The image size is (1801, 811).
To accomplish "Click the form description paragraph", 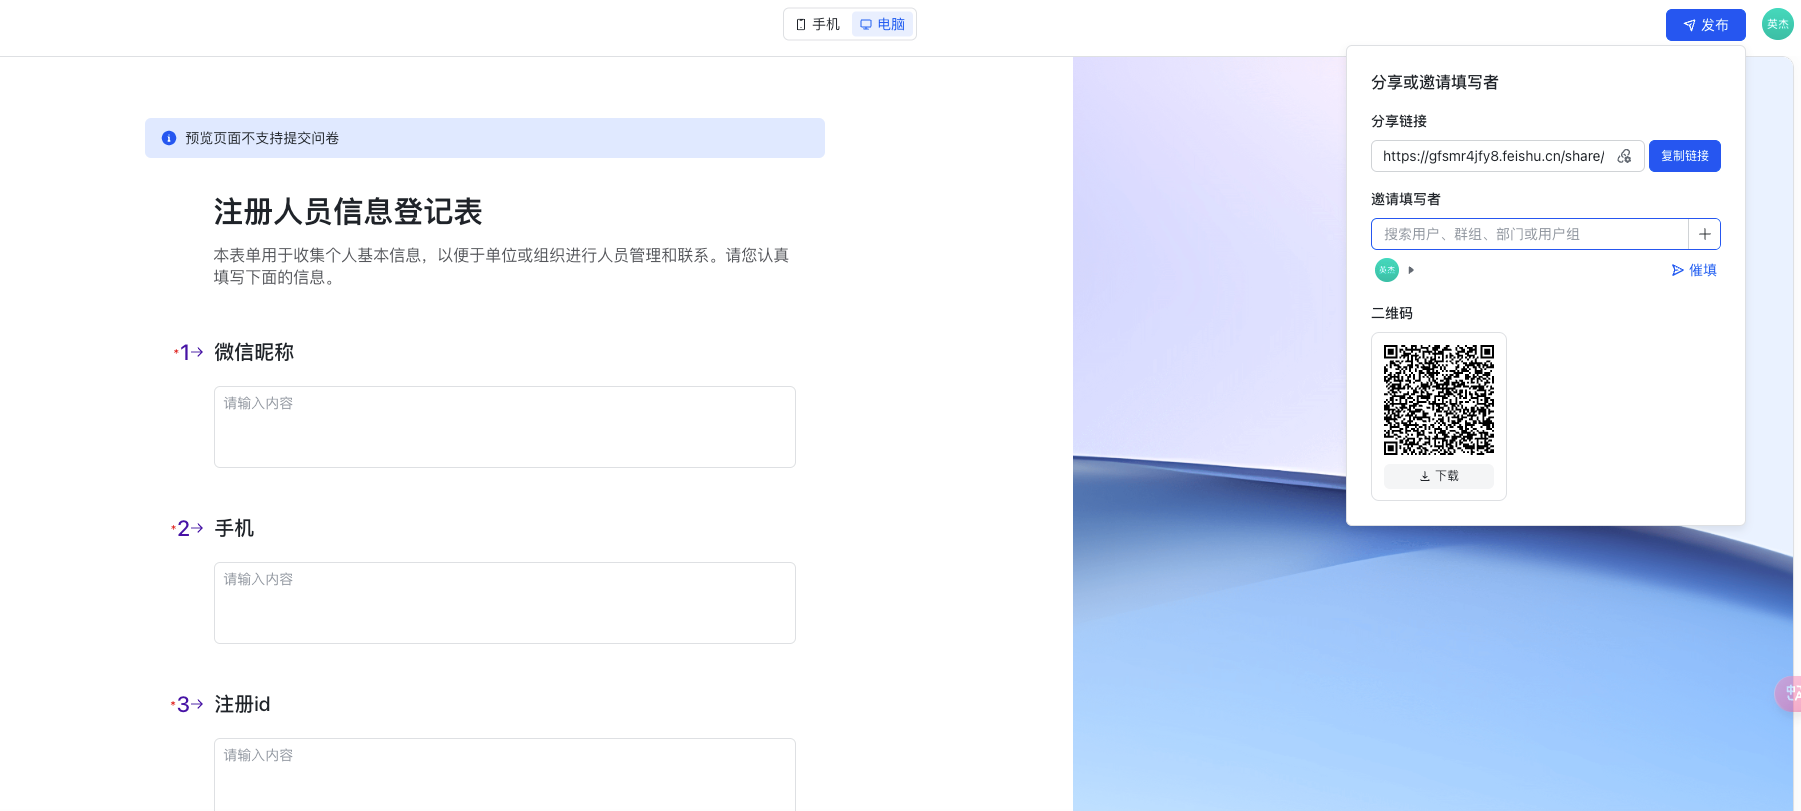I will click(501, 266).
